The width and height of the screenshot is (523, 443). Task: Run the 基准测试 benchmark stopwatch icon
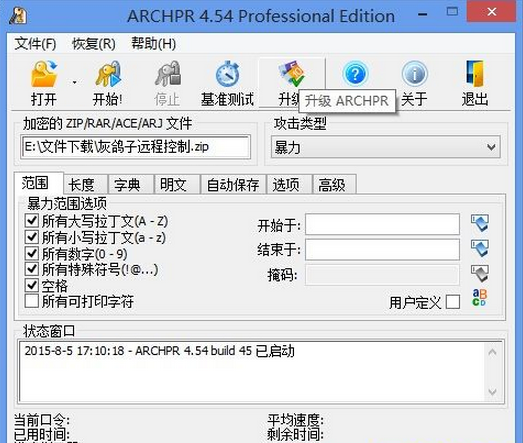227,74
